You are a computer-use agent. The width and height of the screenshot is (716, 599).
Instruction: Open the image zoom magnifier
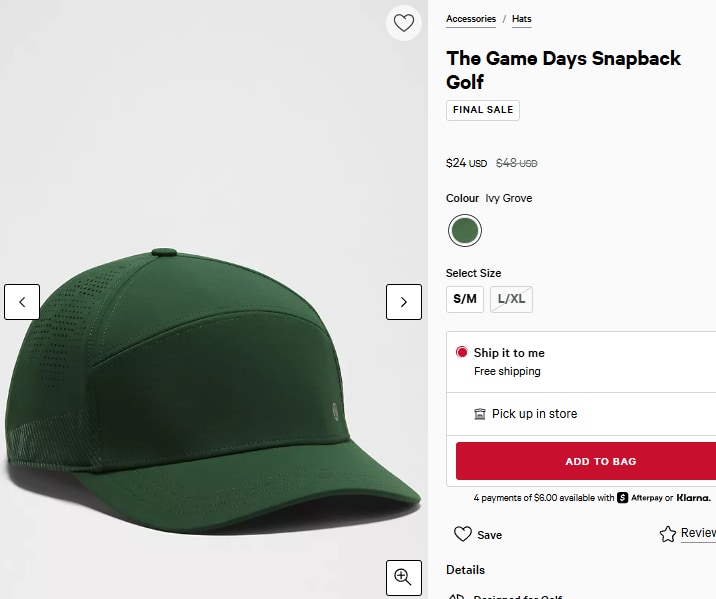coord(404,578)
